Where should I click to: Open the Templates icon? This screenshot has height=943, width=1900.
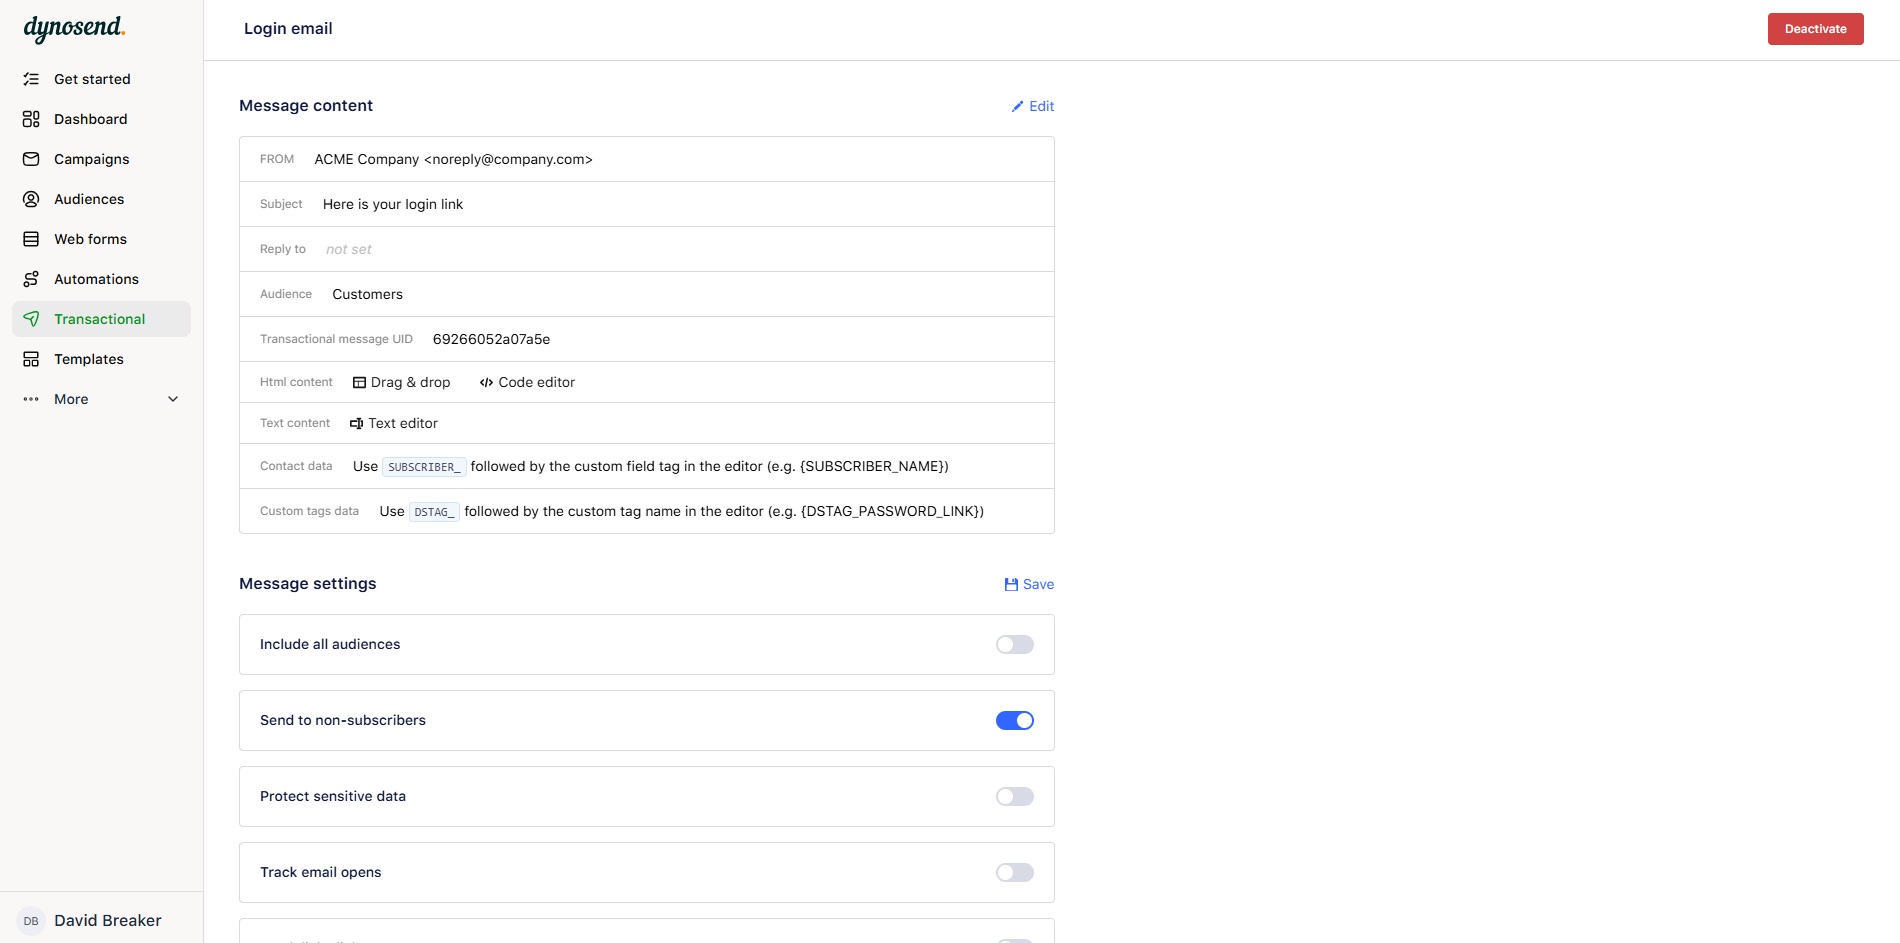tap(30, 359)
